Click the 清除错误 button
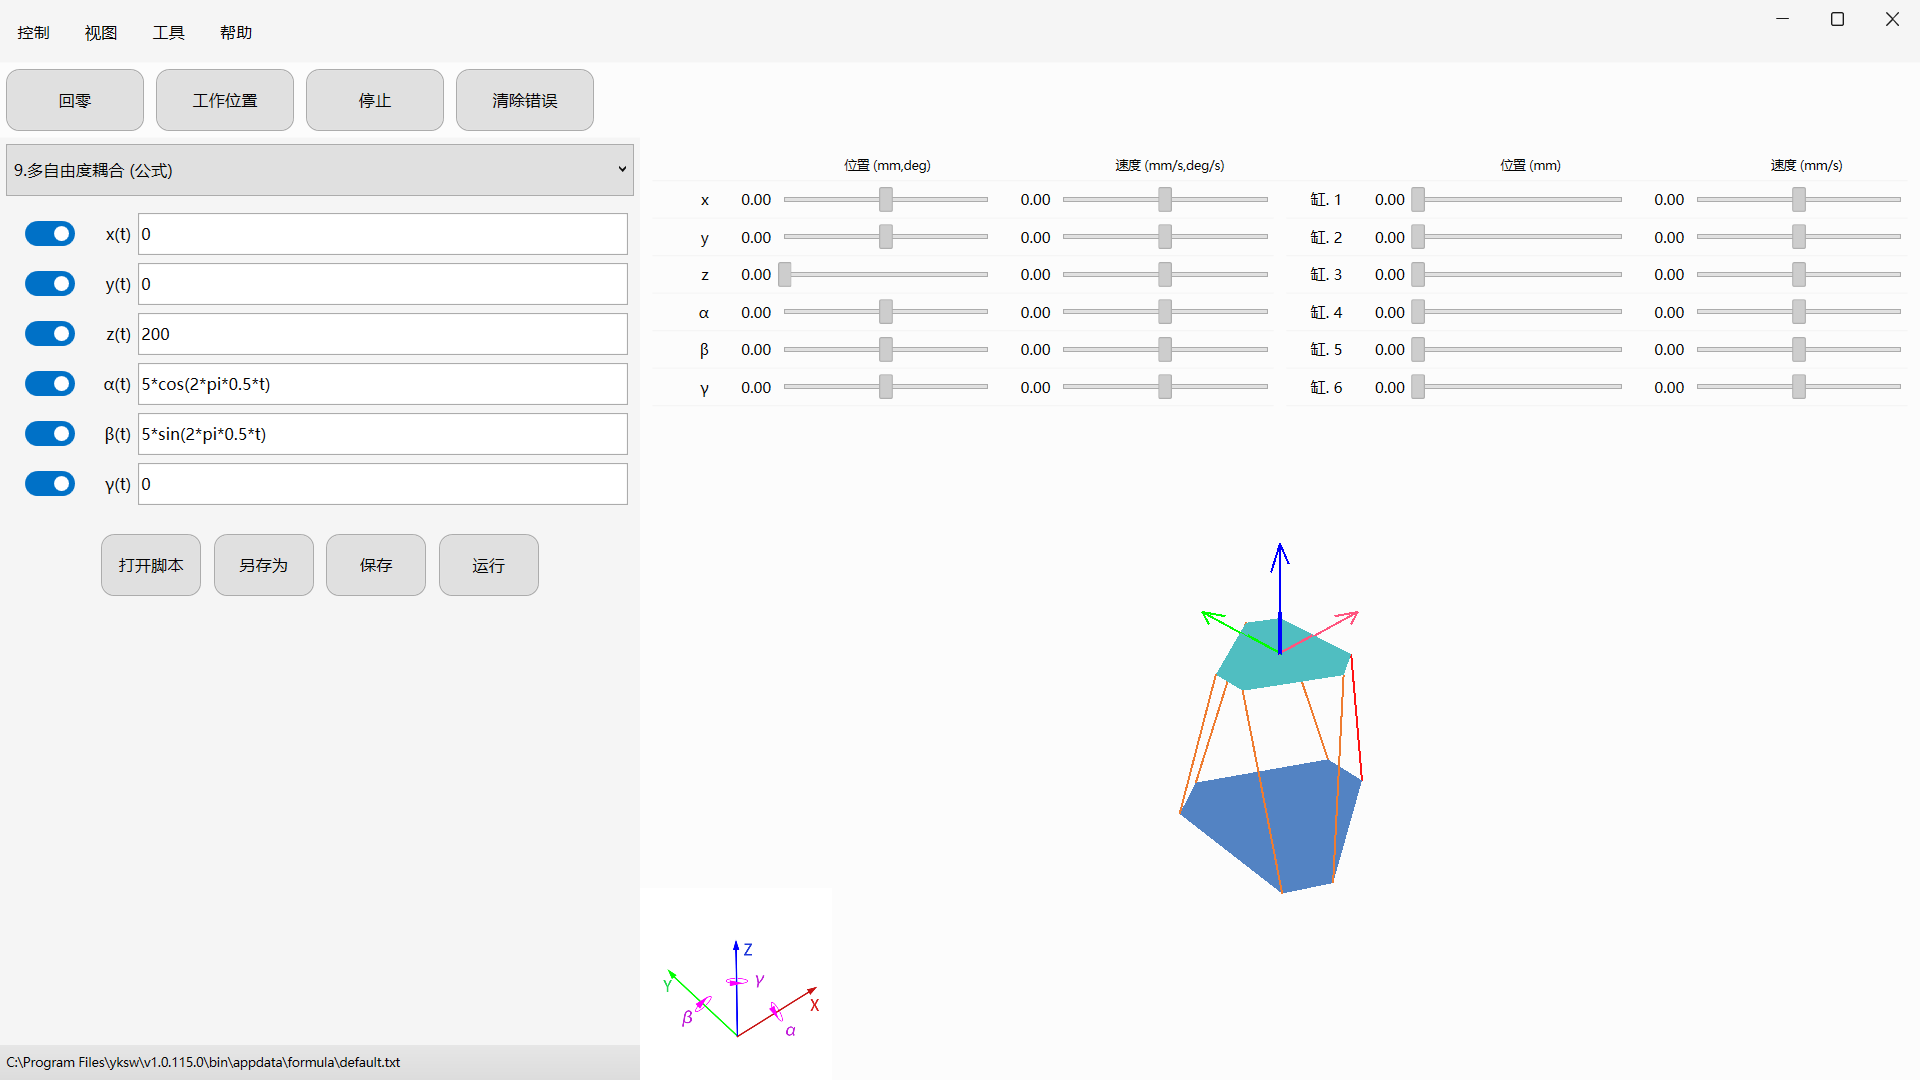The width and height of the screenshot is (1920, 1080). point(525,100)
